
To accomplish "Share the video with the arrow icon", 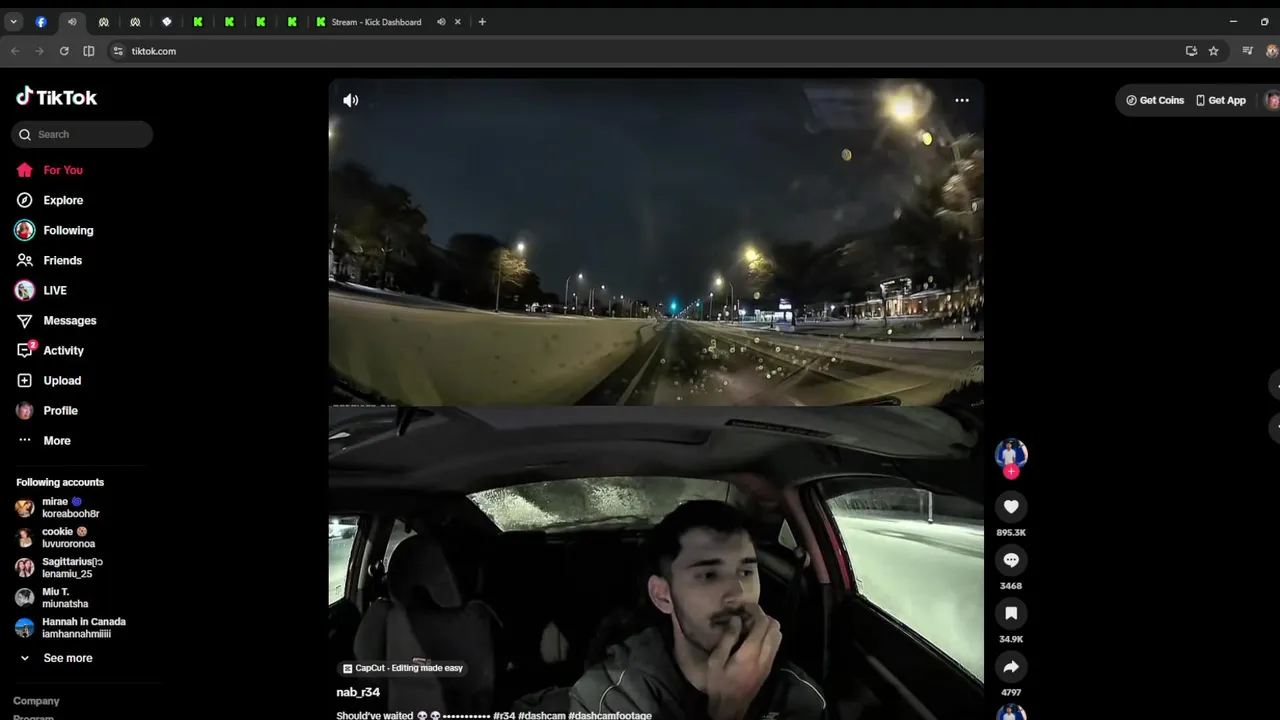I will point(1011,667).
